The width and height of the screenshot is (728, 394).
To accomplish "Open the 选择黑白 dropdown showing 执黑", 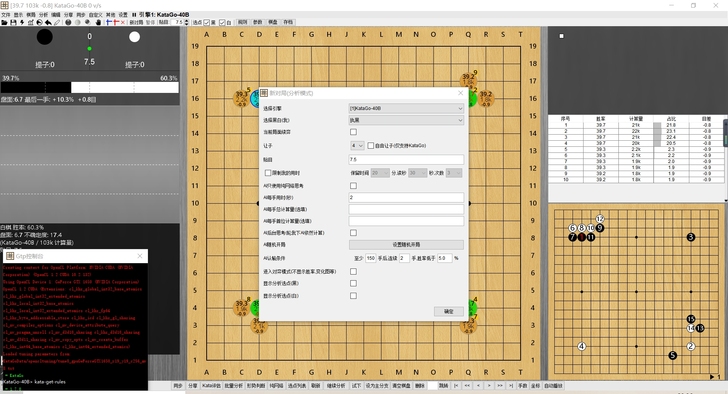I will [406, 120].
